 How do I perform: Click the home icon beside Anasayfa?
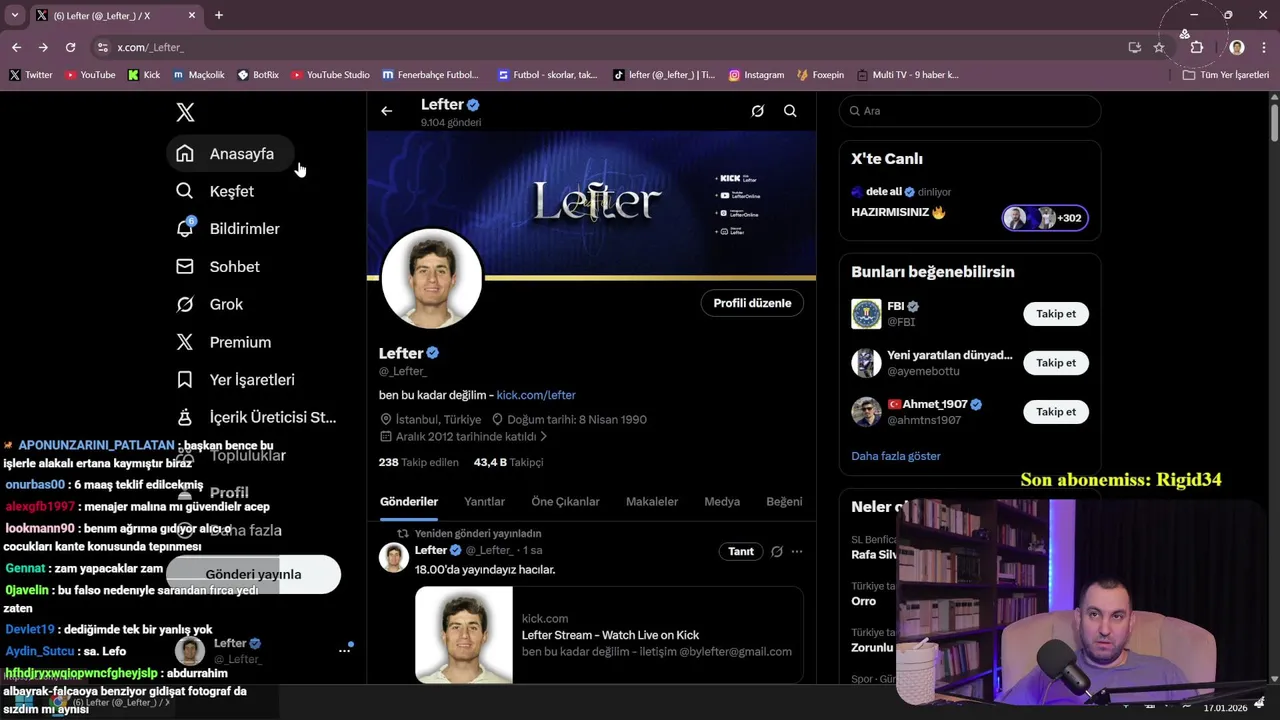pos(185,154)
